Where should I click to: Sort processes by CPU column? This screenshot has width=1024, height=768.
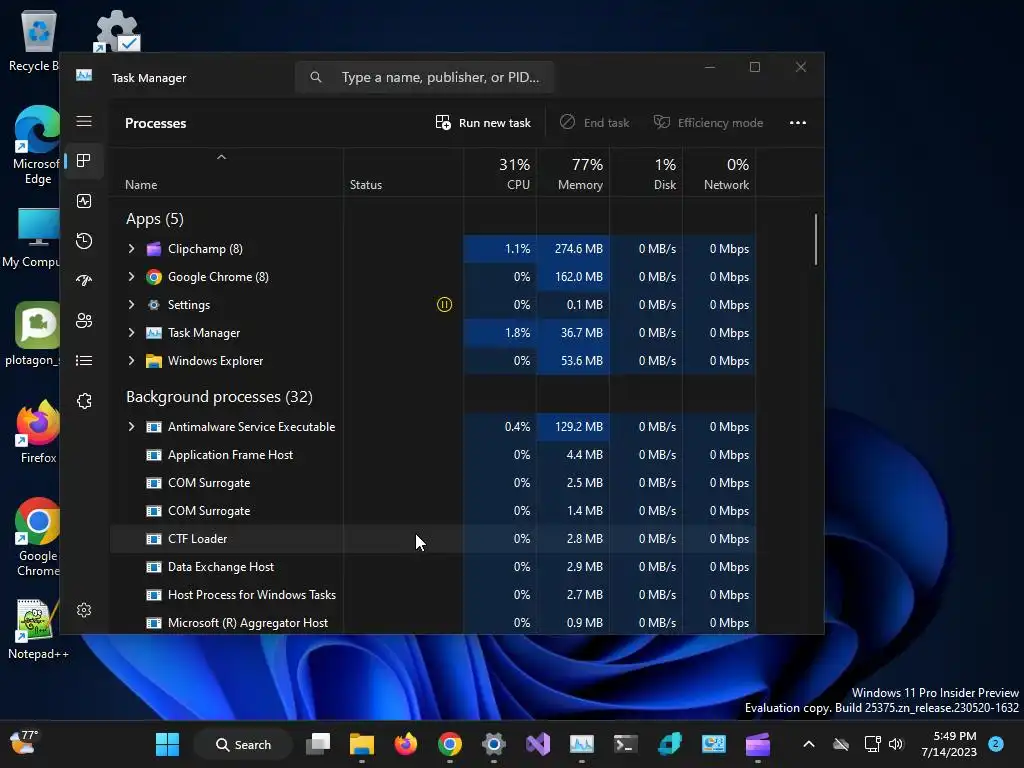click(x=500, y=174)
